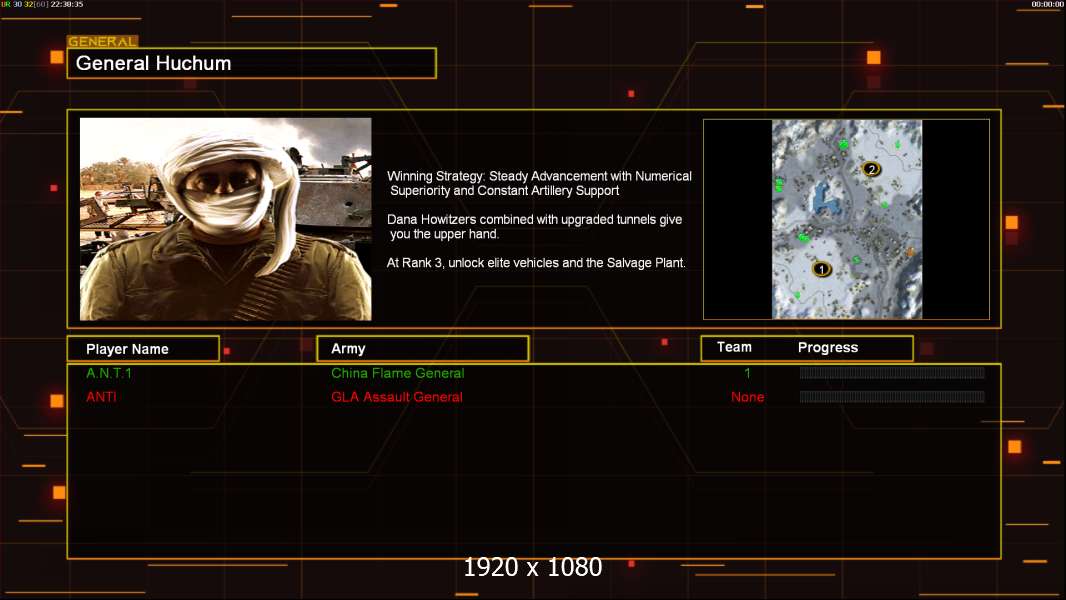Select player A.N.T.1 row name
This screenshot has width=1066, height=600.
[x=109, y=373]
